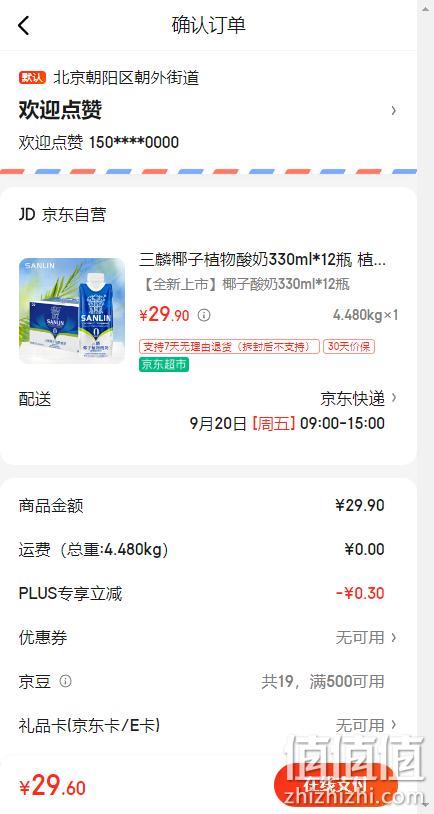Tap the price info icon beside ¥29.90
This screenshot has height=814, width=434.
click(x=205, y=315)
